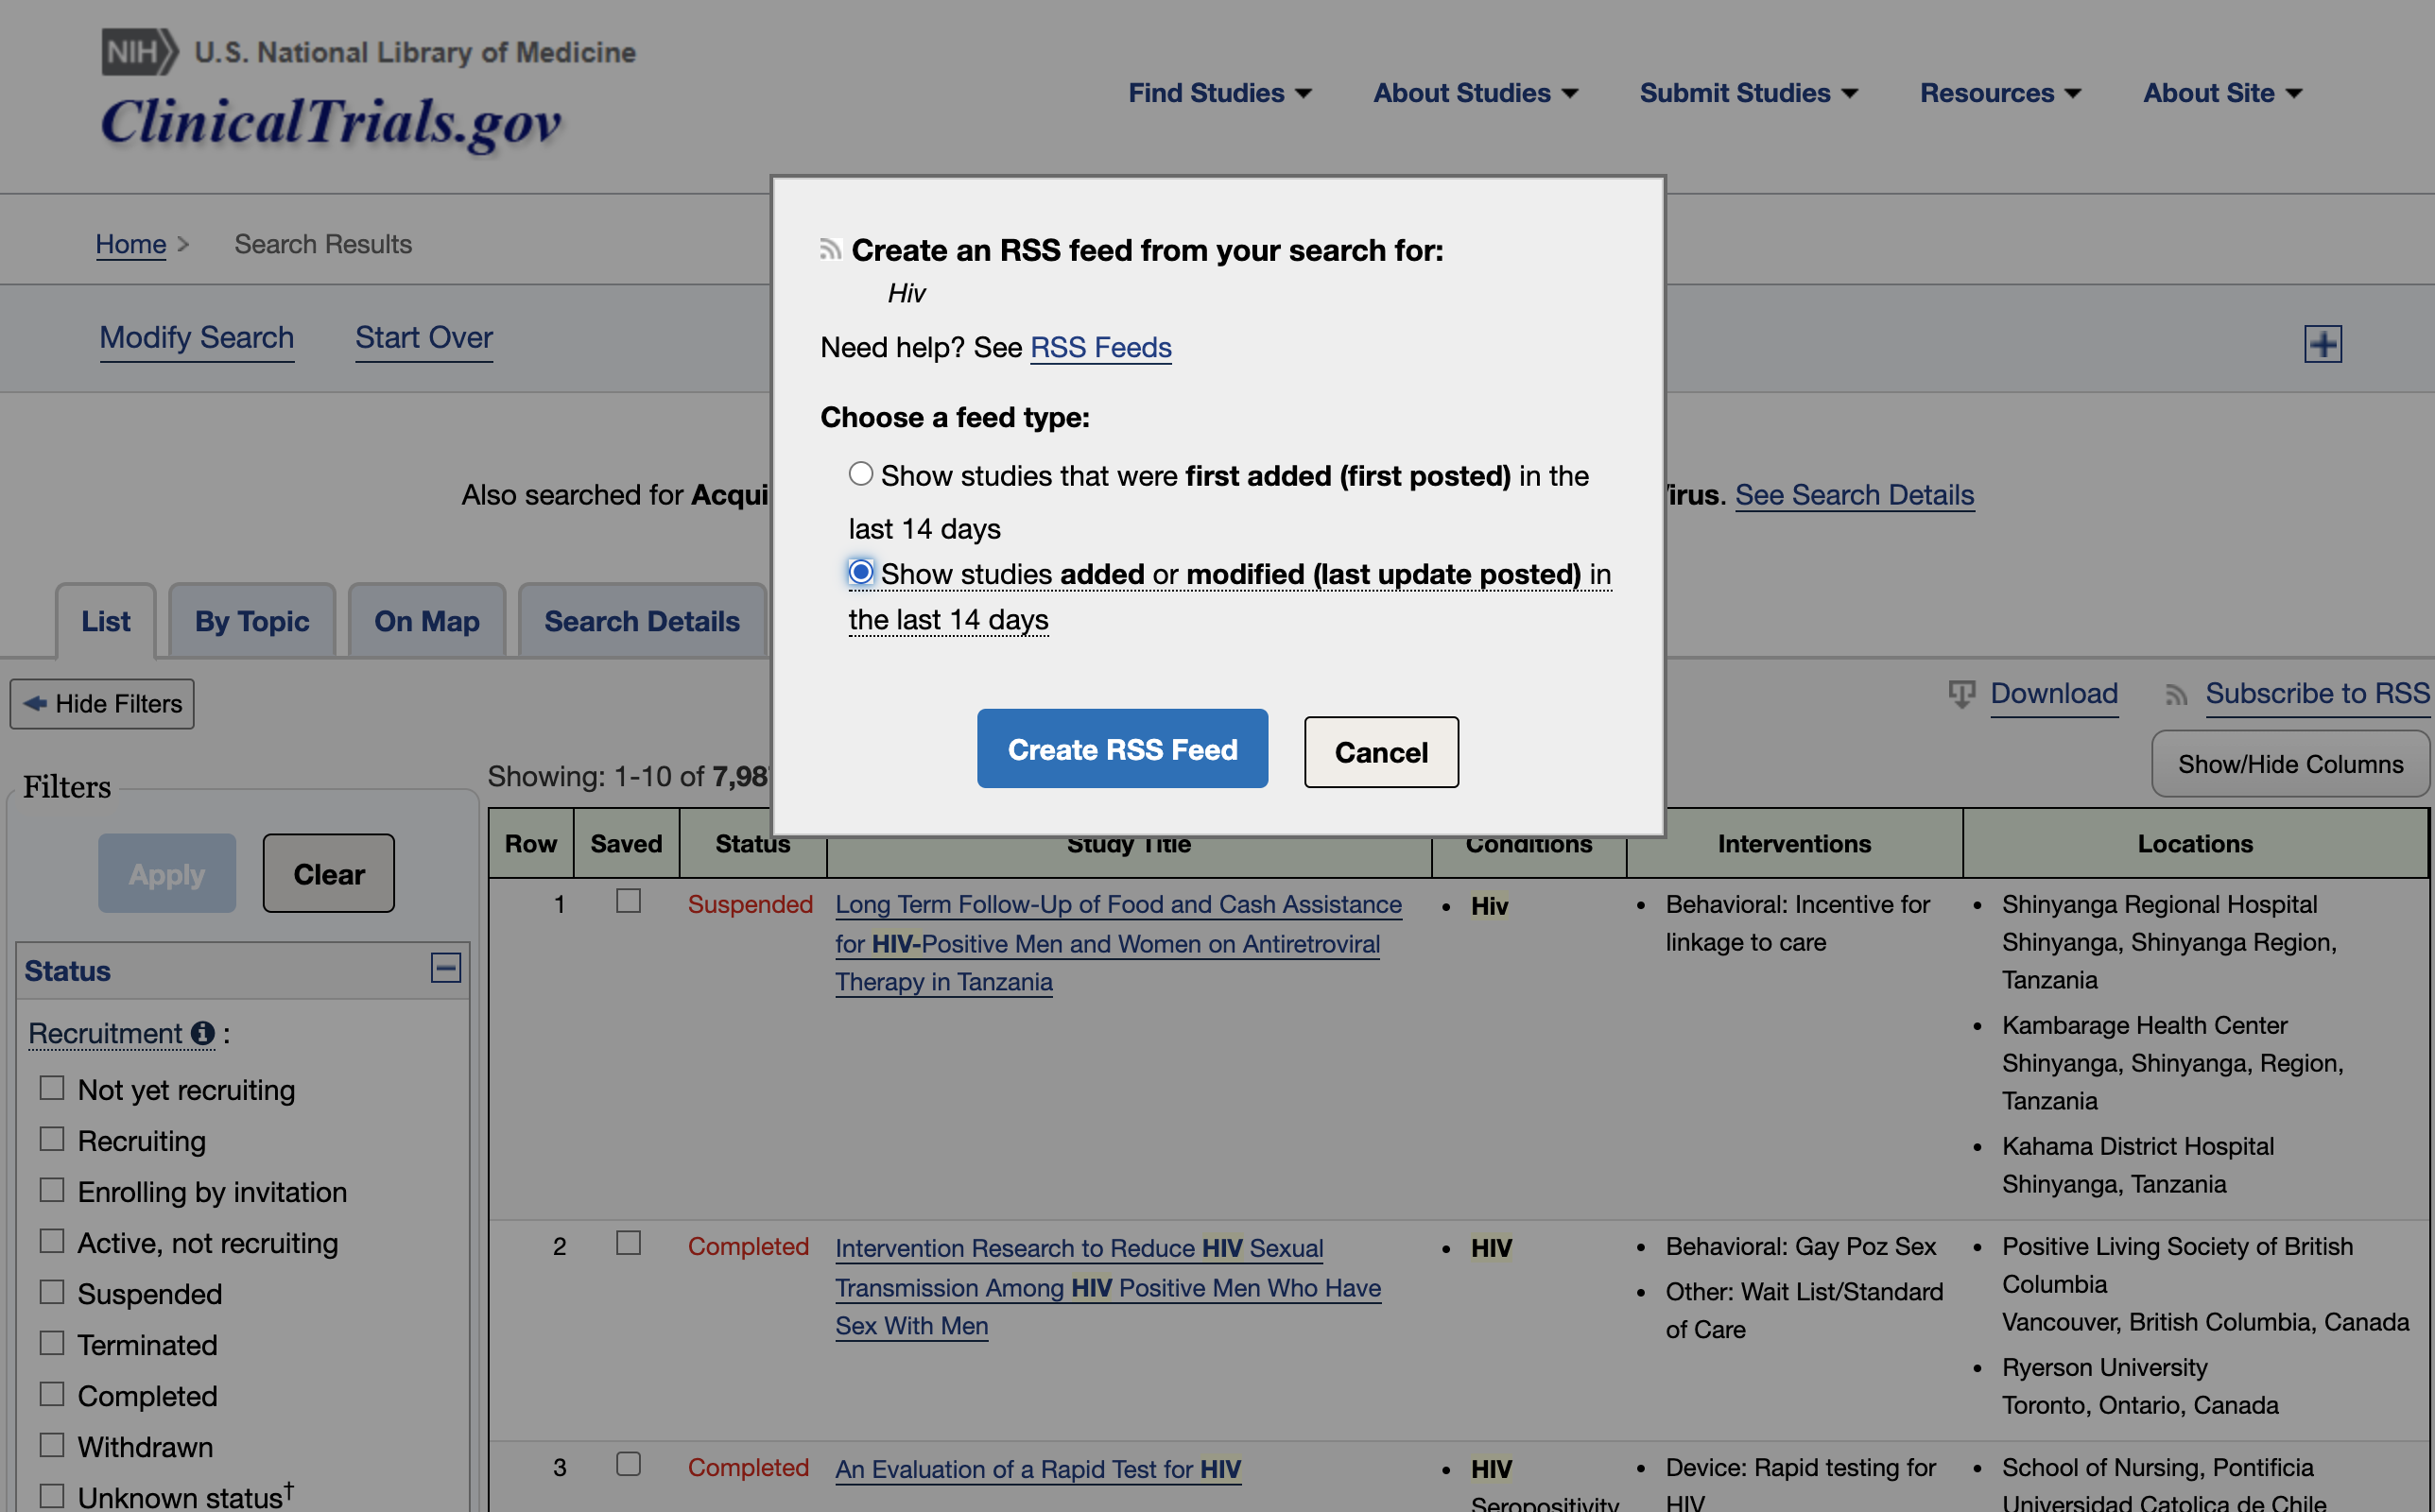Click the Download icon
The width and height of the screenshot is (2435, 1512).
pyautogui.click(x=1961, y=693)
